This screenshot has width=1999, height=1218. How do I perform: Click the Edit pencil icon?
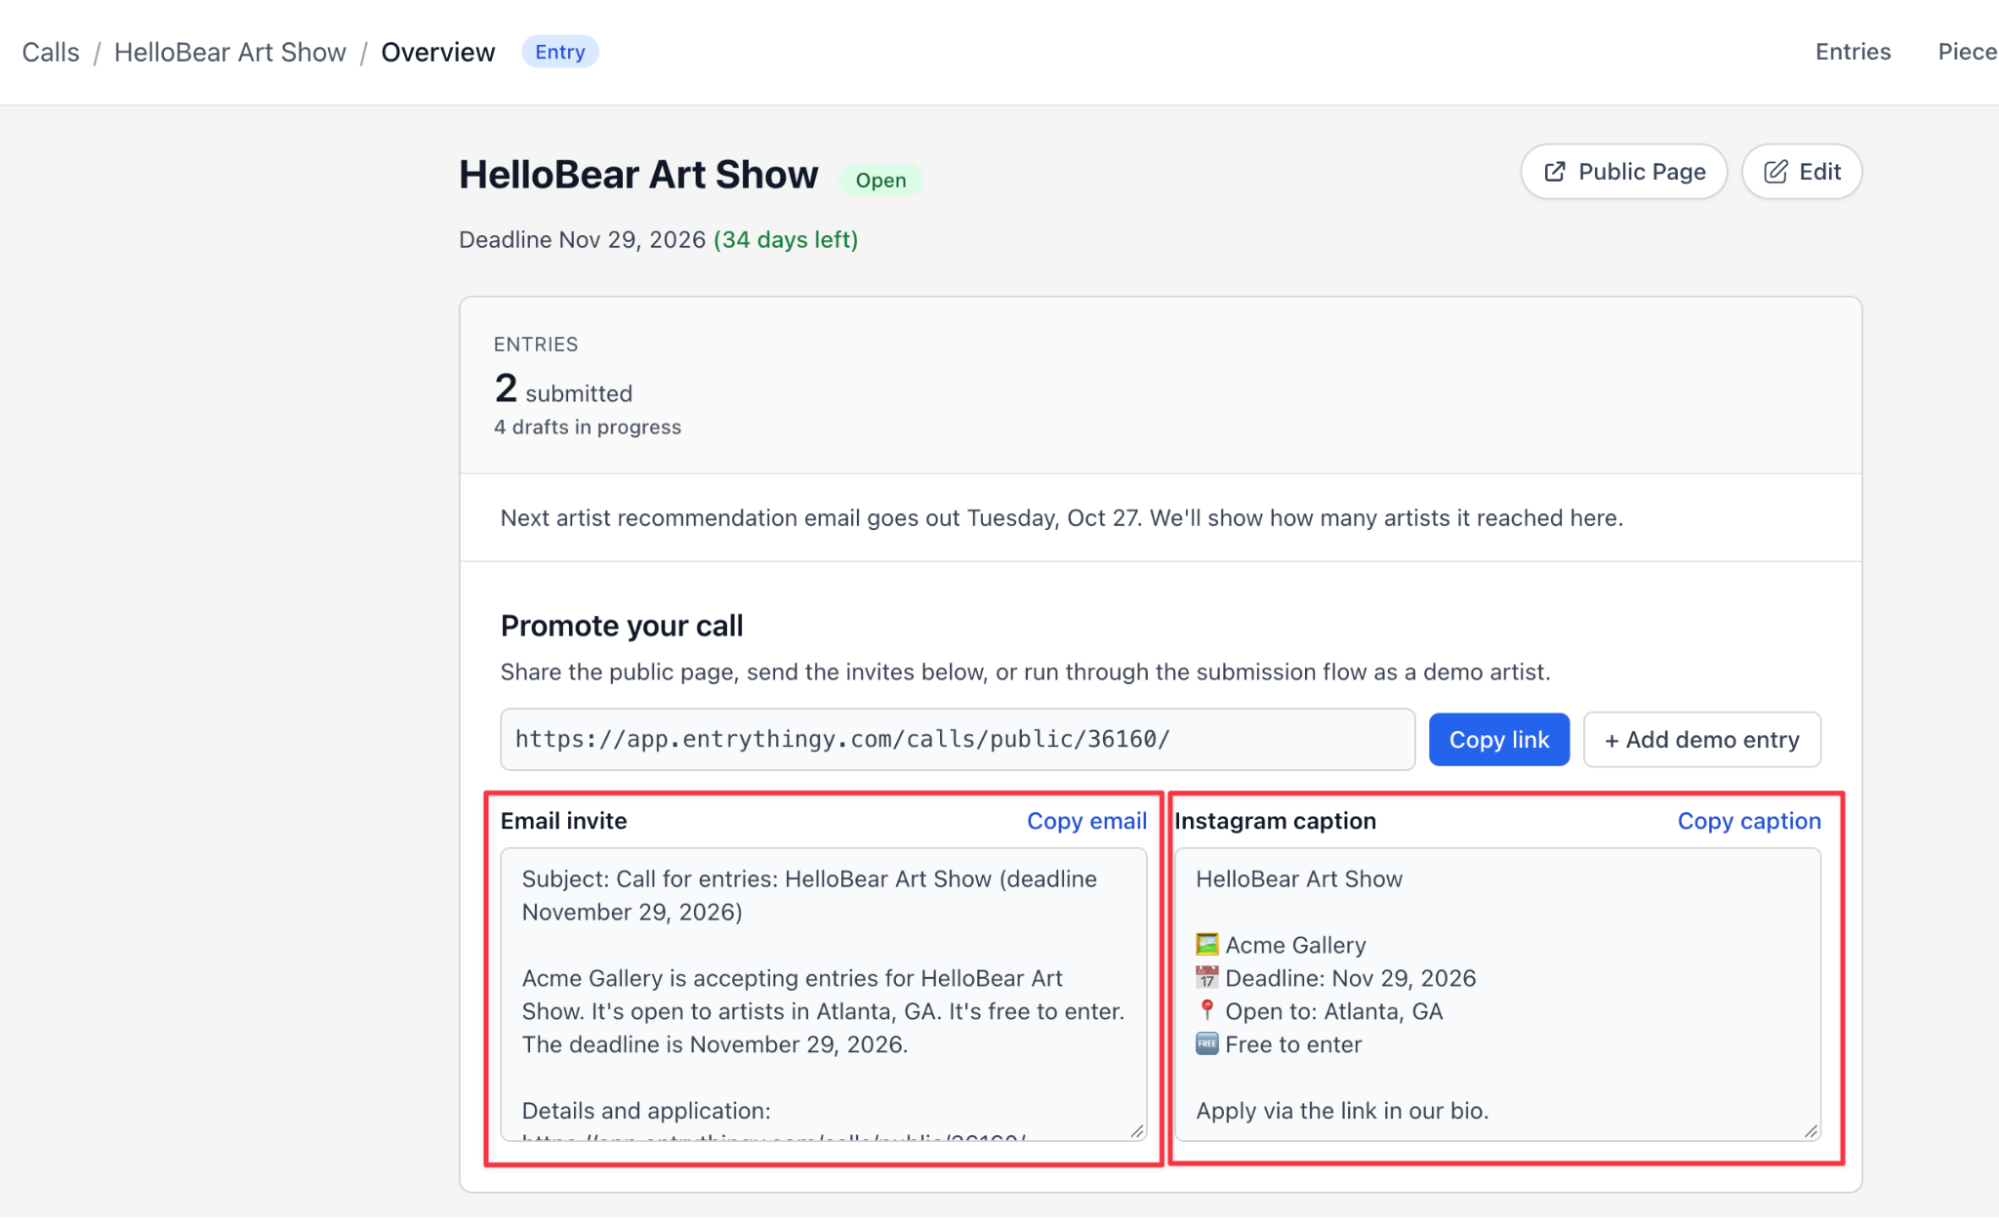[1775, 172]
